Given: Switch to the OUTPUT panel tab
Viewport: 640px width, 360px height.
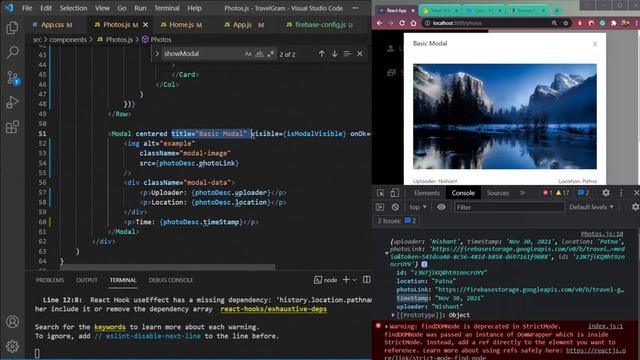Looking at the screenshot, I should pos(87,280).
